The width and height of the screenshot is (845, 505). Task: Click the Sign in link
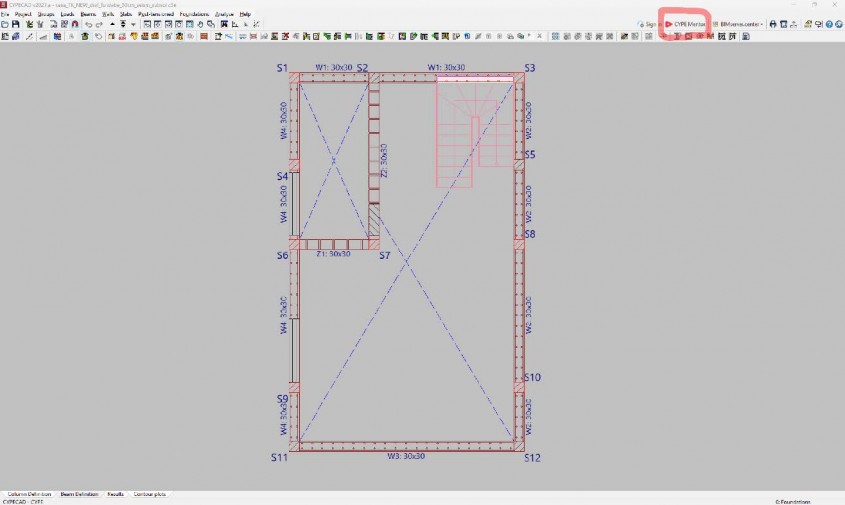[647, 24]
